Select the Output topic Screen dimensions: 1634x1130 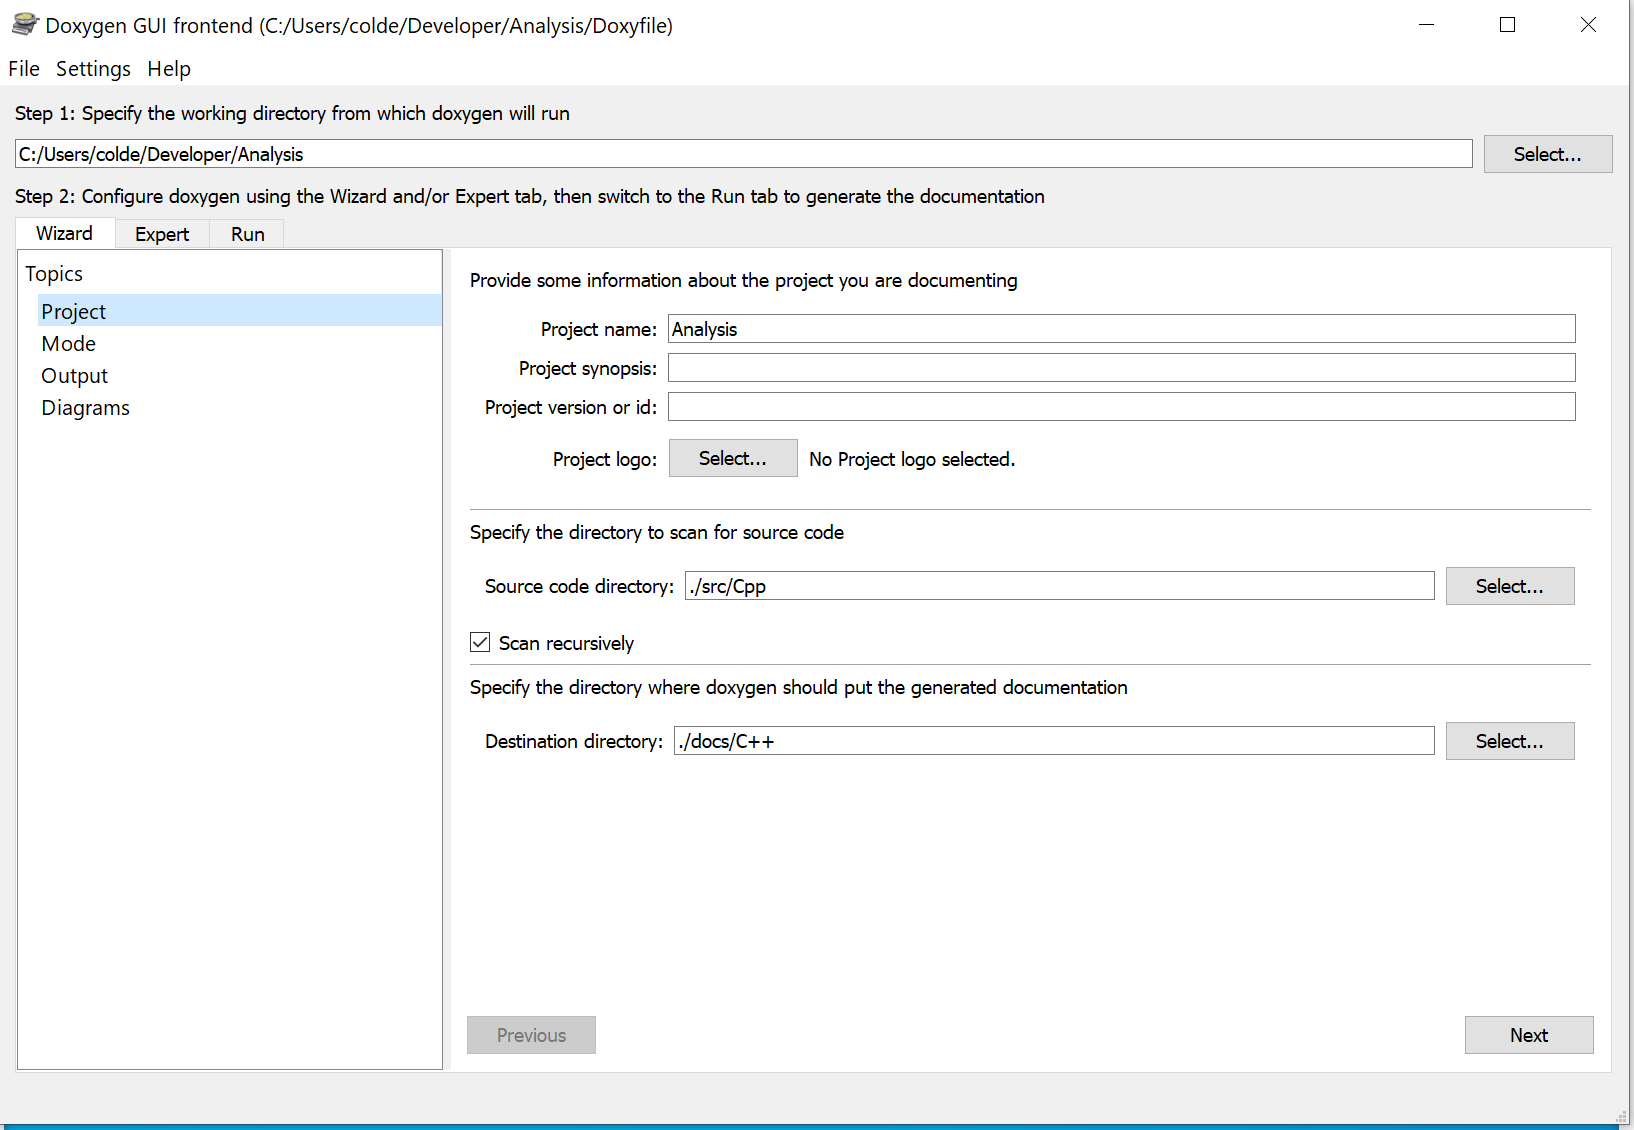[x=240, y=375]
